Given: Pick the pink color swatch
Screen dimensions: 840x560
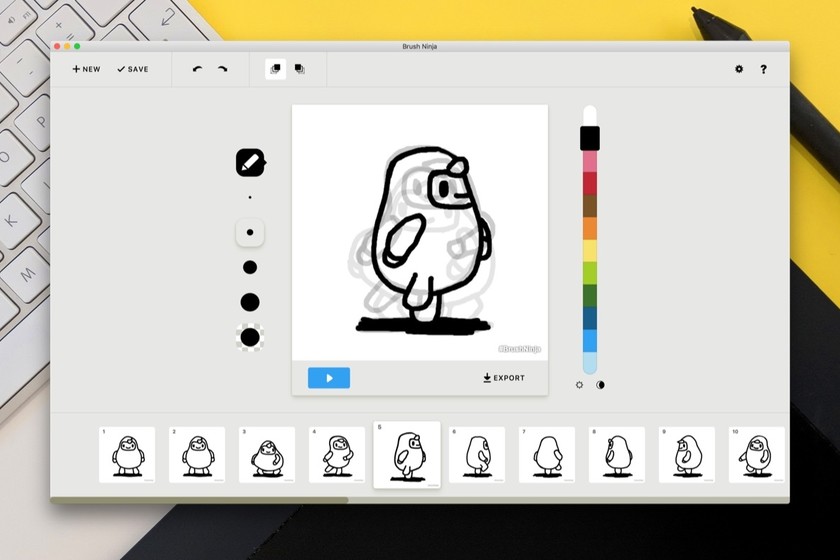Looking at the screenshot, I should coord(590,161).
